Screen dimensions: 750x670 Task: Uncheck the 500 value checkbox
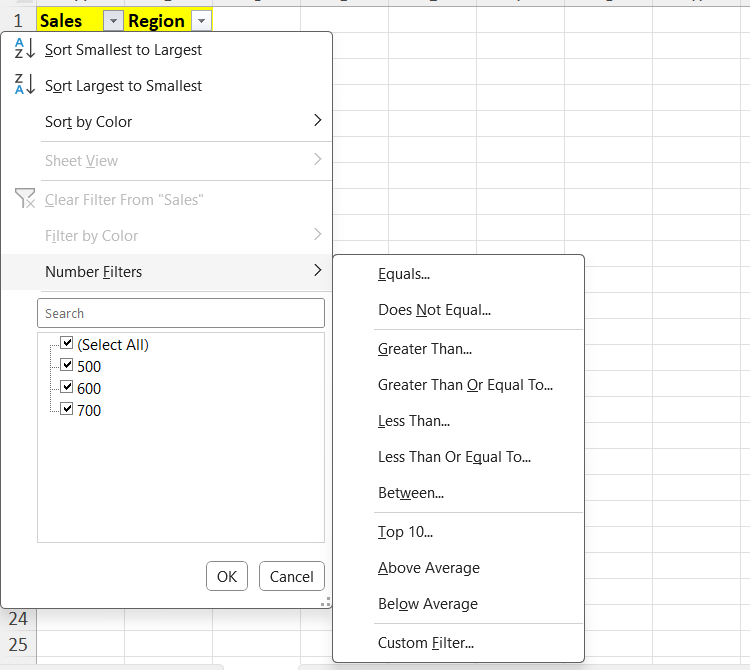pos(67,364)
